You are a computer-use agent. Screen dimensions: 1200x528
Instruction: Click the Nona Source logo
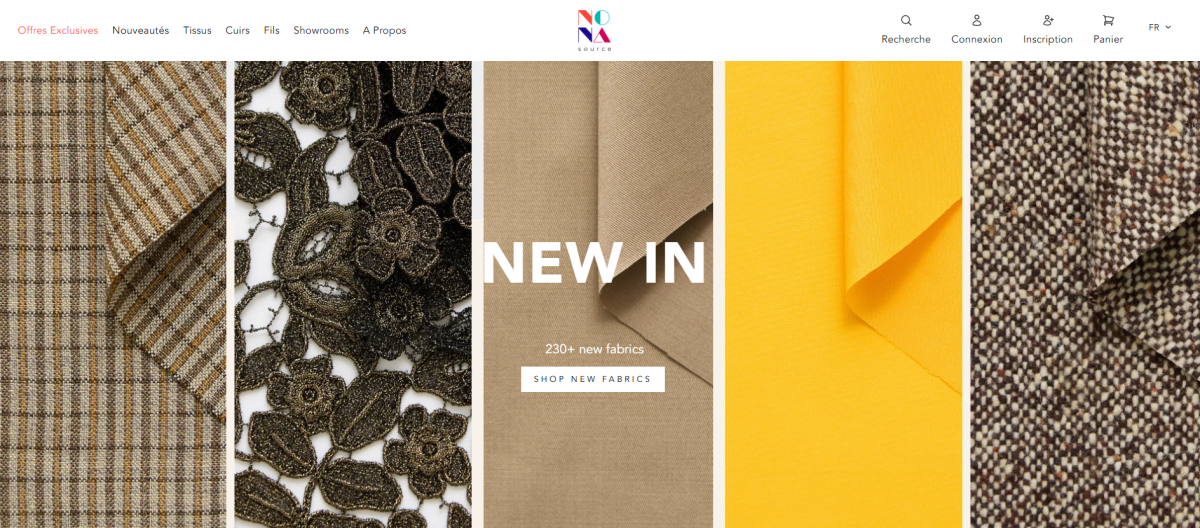tap(594, 30)
